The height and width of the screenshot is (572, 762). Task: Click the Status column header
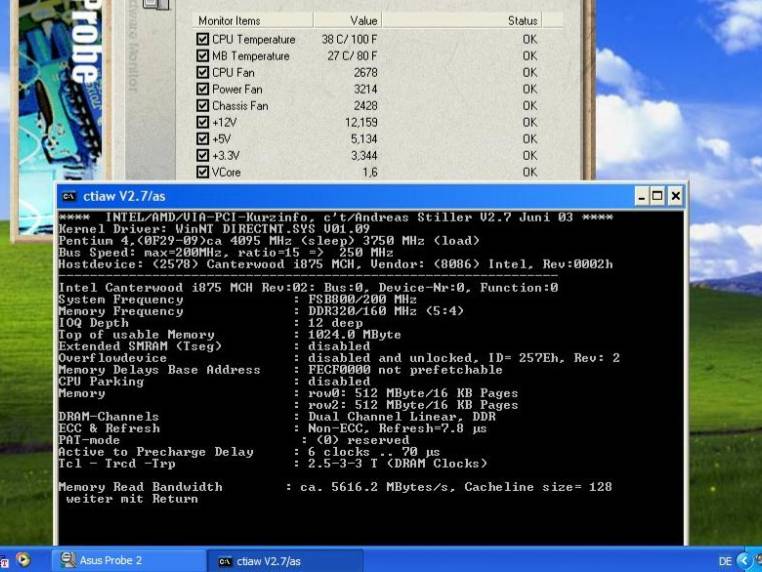462,20
